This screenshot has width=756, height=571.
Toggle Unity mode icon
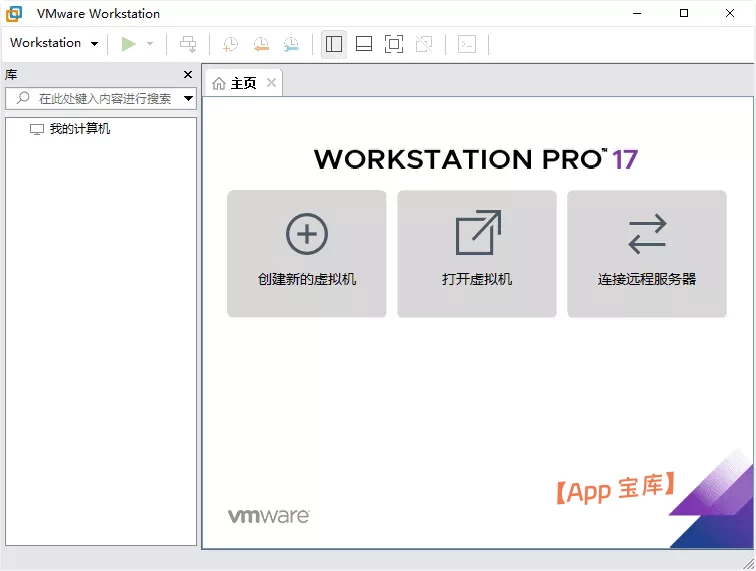pos(424,44)
